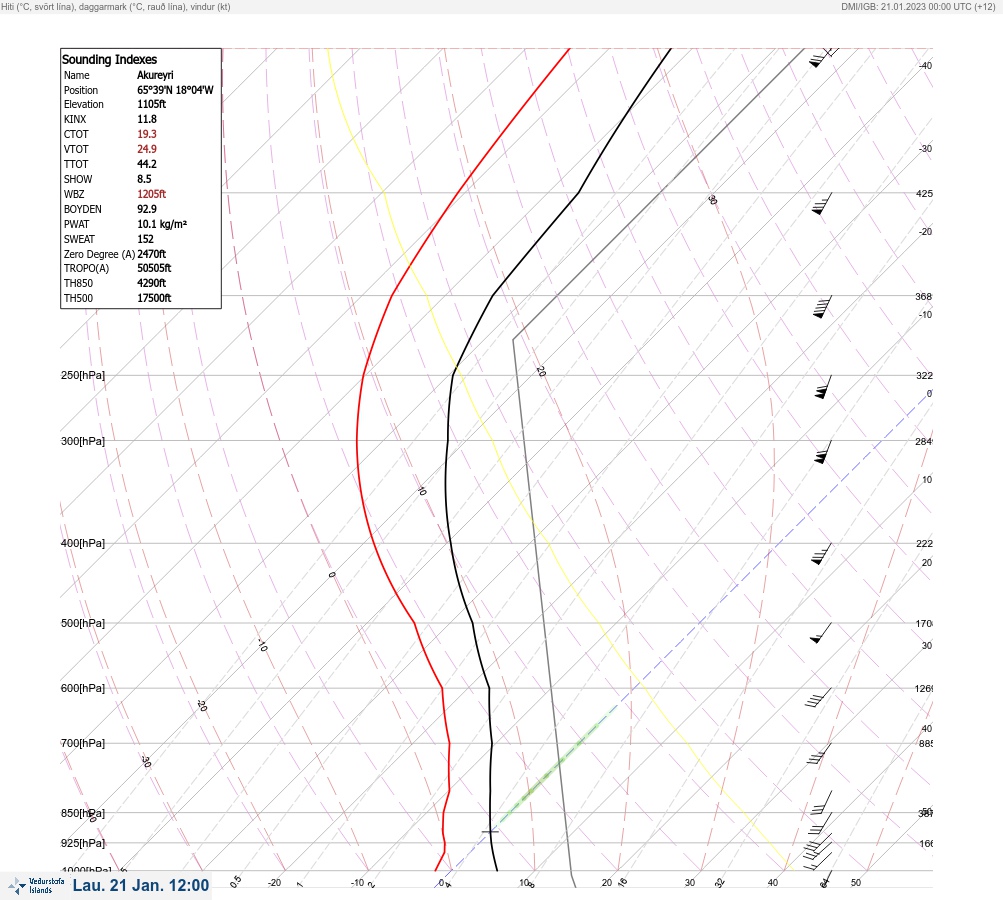Image resolution: width=1003 pixels, height=900 pixels.
Task: Click the TTOT value 44.2
Action: tap(146, 164)
